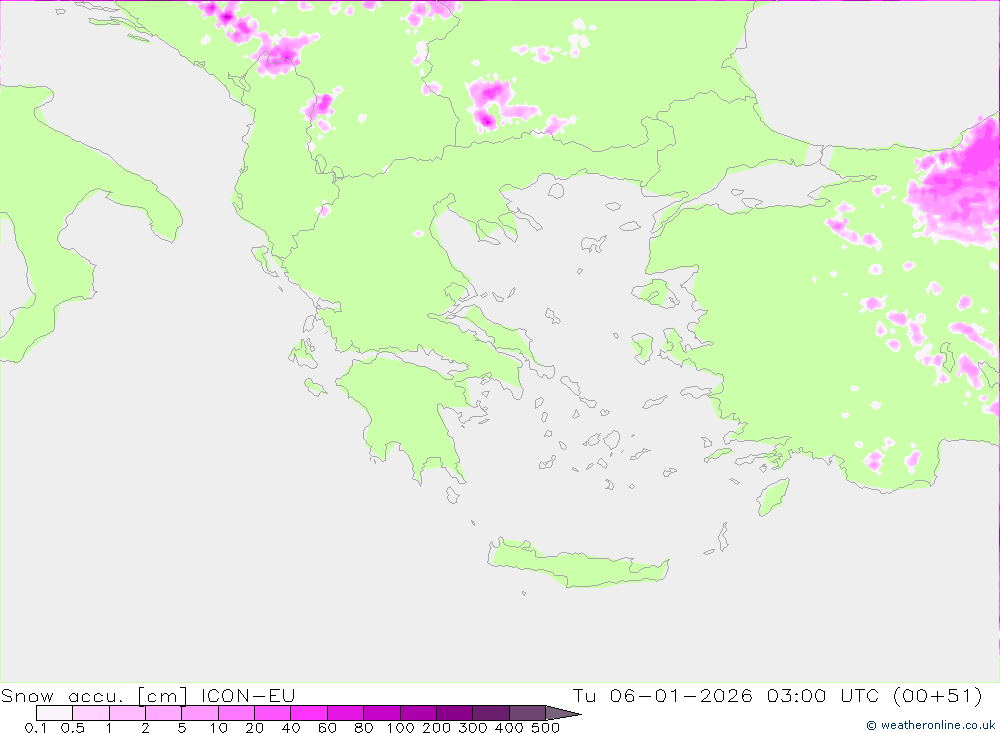The image size is (1000, 733).
Task: Pick the white 0.1–0.5 cm legend swatch
Action: pyautogui.click(x=54, y=713)
